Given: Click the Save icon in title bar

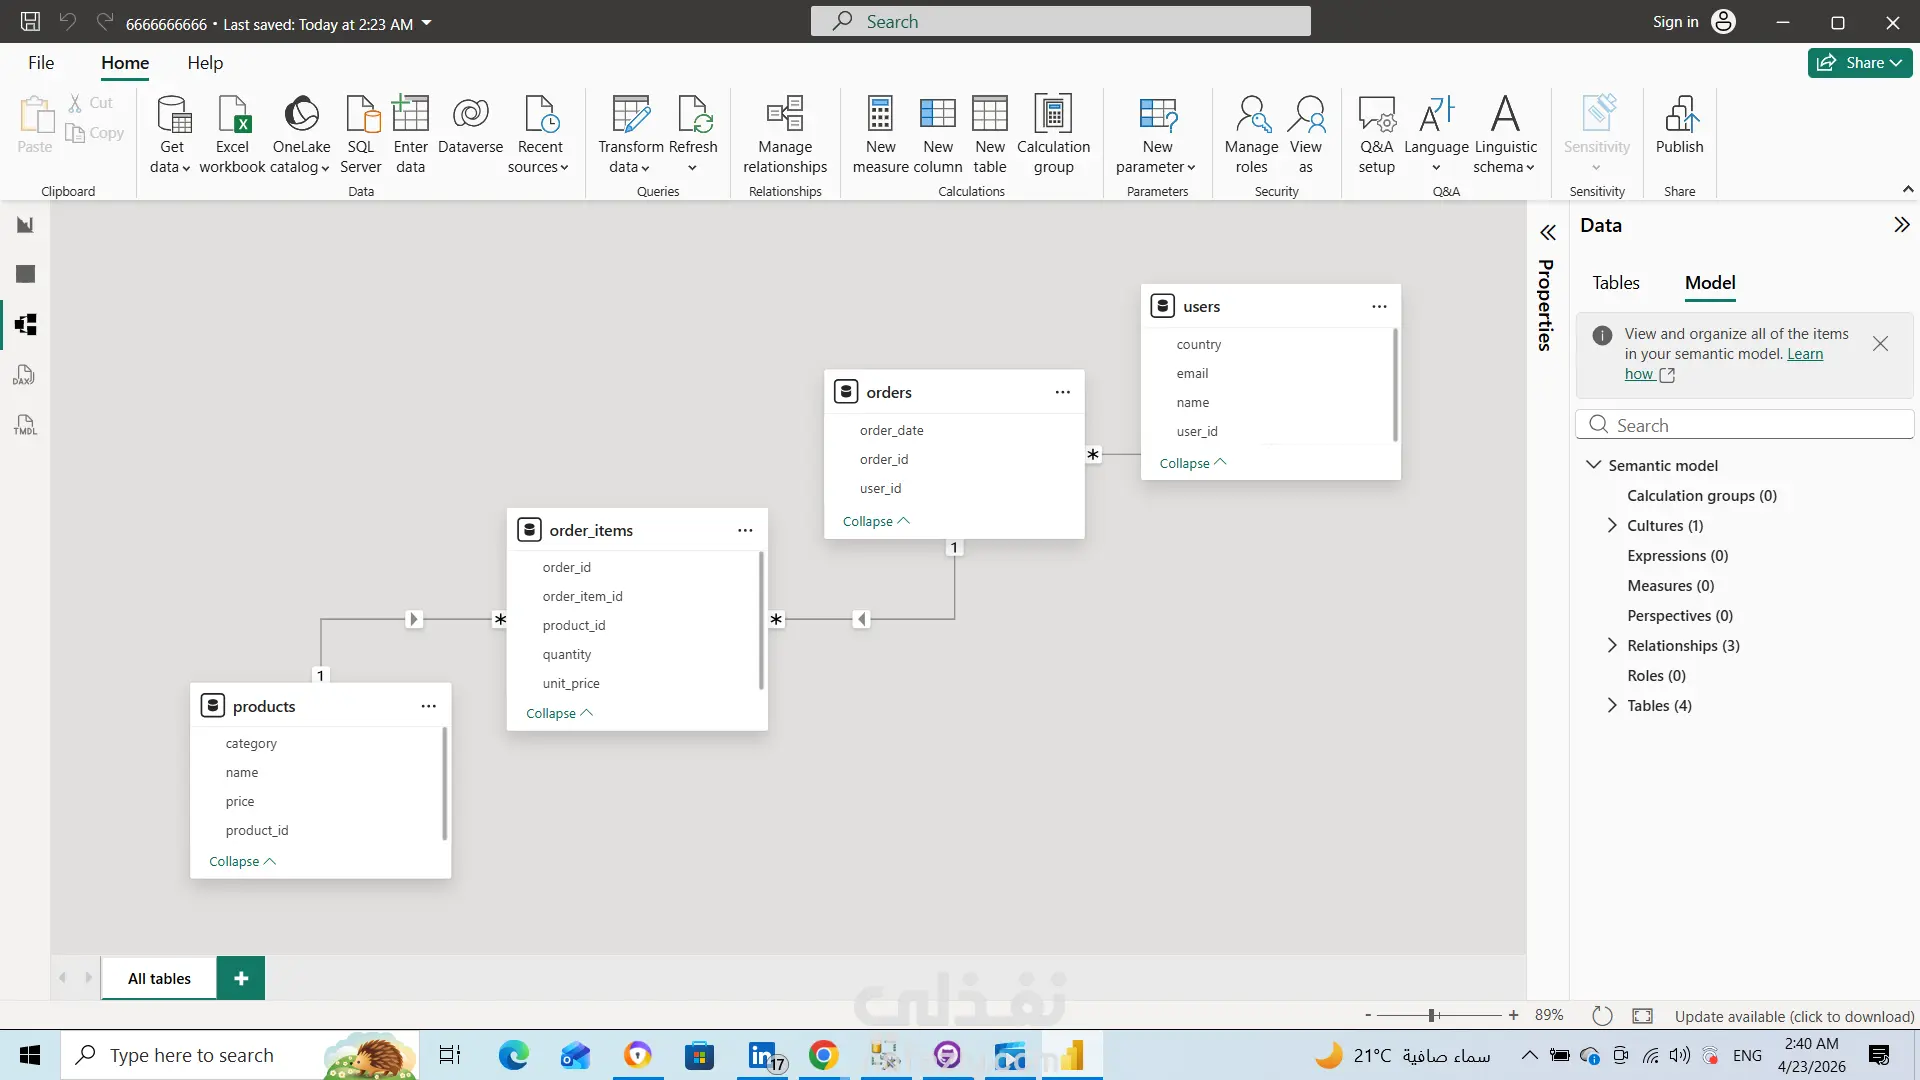Looking at the screenshot, I should pyautogui.click(x=30, y=22).
